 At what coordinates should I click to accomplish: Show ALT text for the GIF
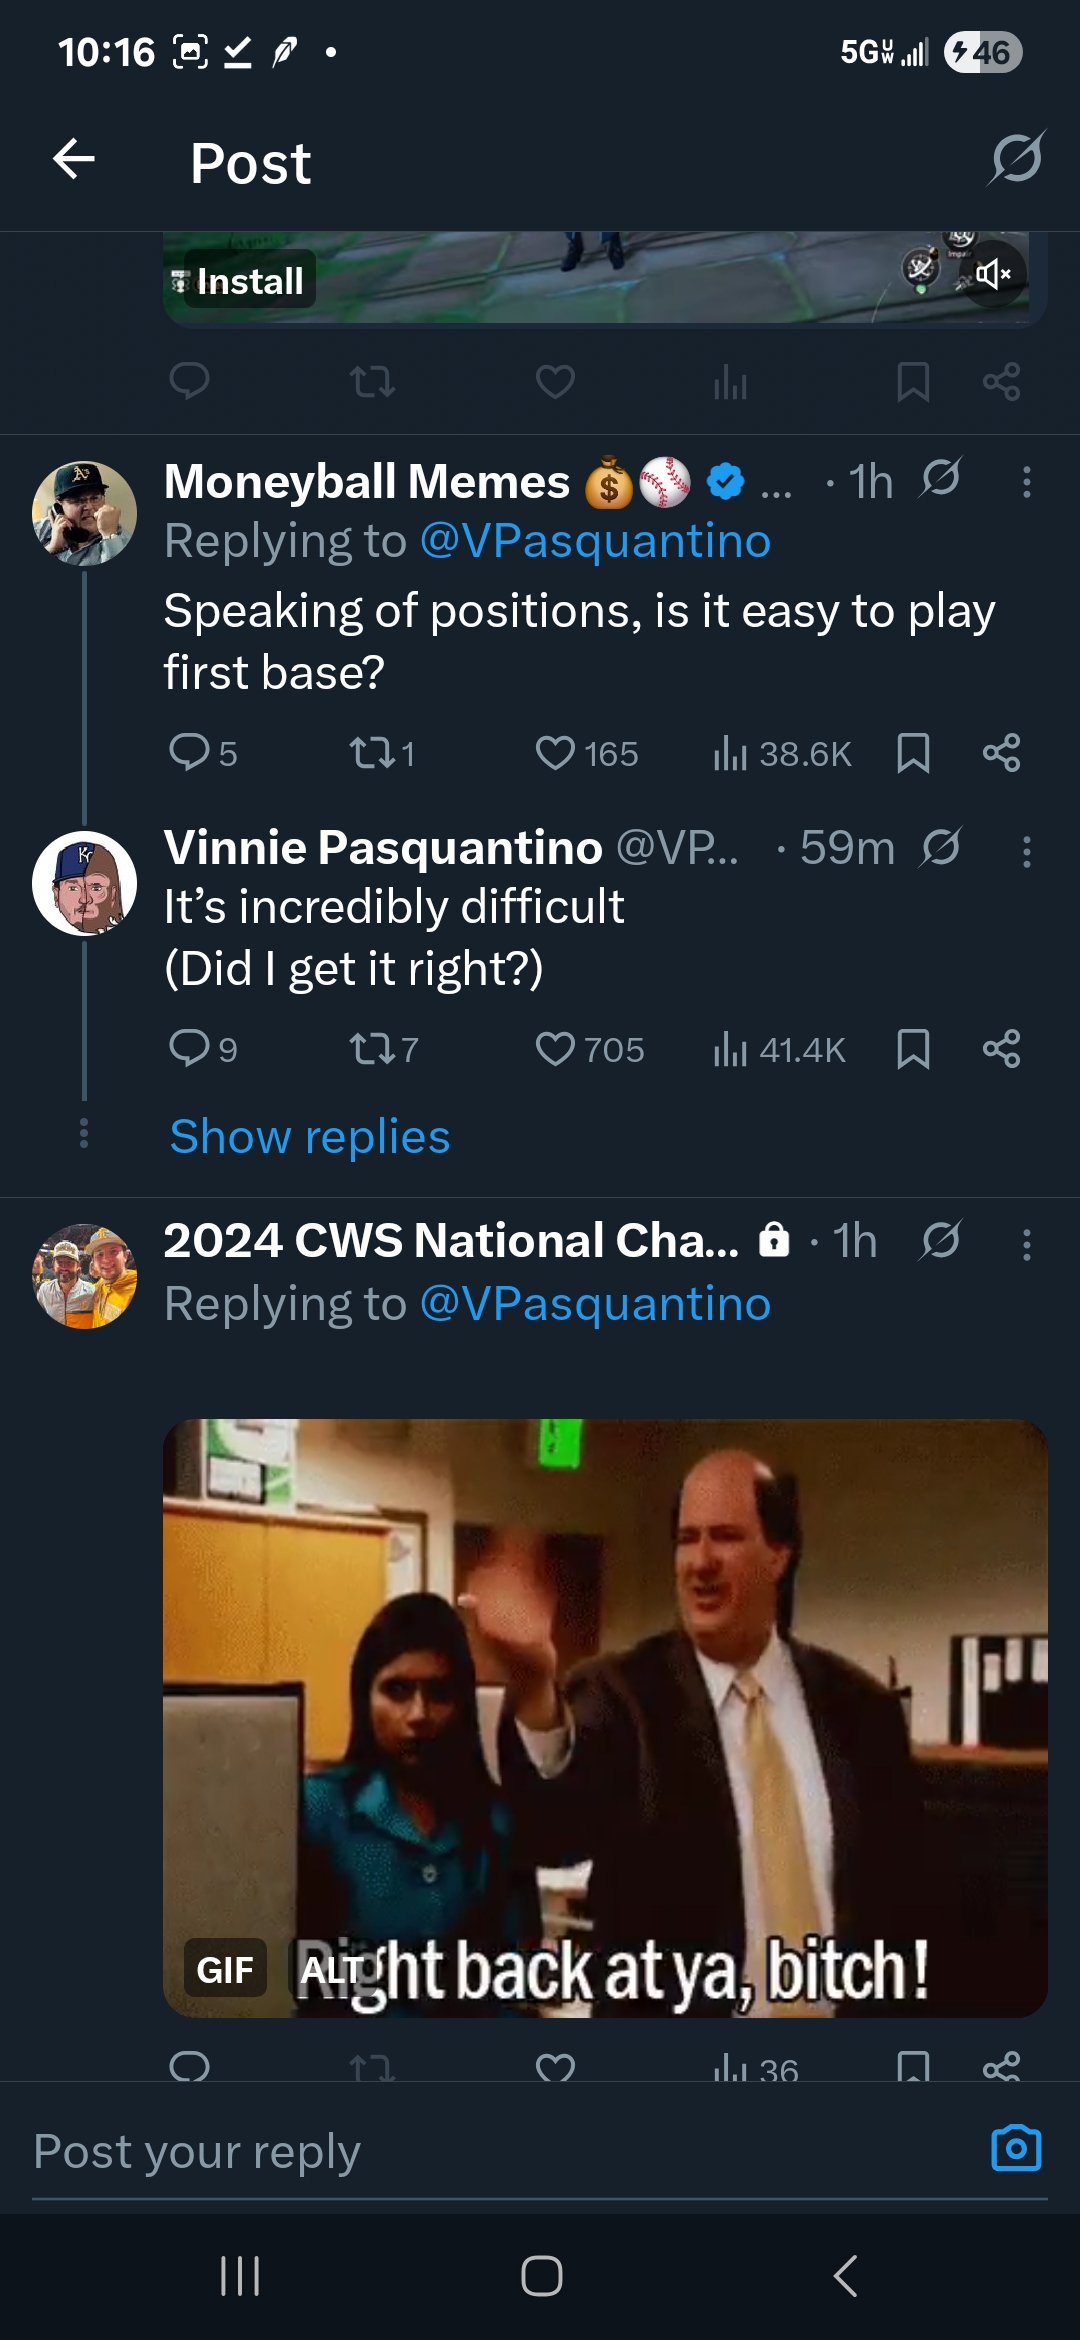pyautogui.click(x=330, y=1970)
